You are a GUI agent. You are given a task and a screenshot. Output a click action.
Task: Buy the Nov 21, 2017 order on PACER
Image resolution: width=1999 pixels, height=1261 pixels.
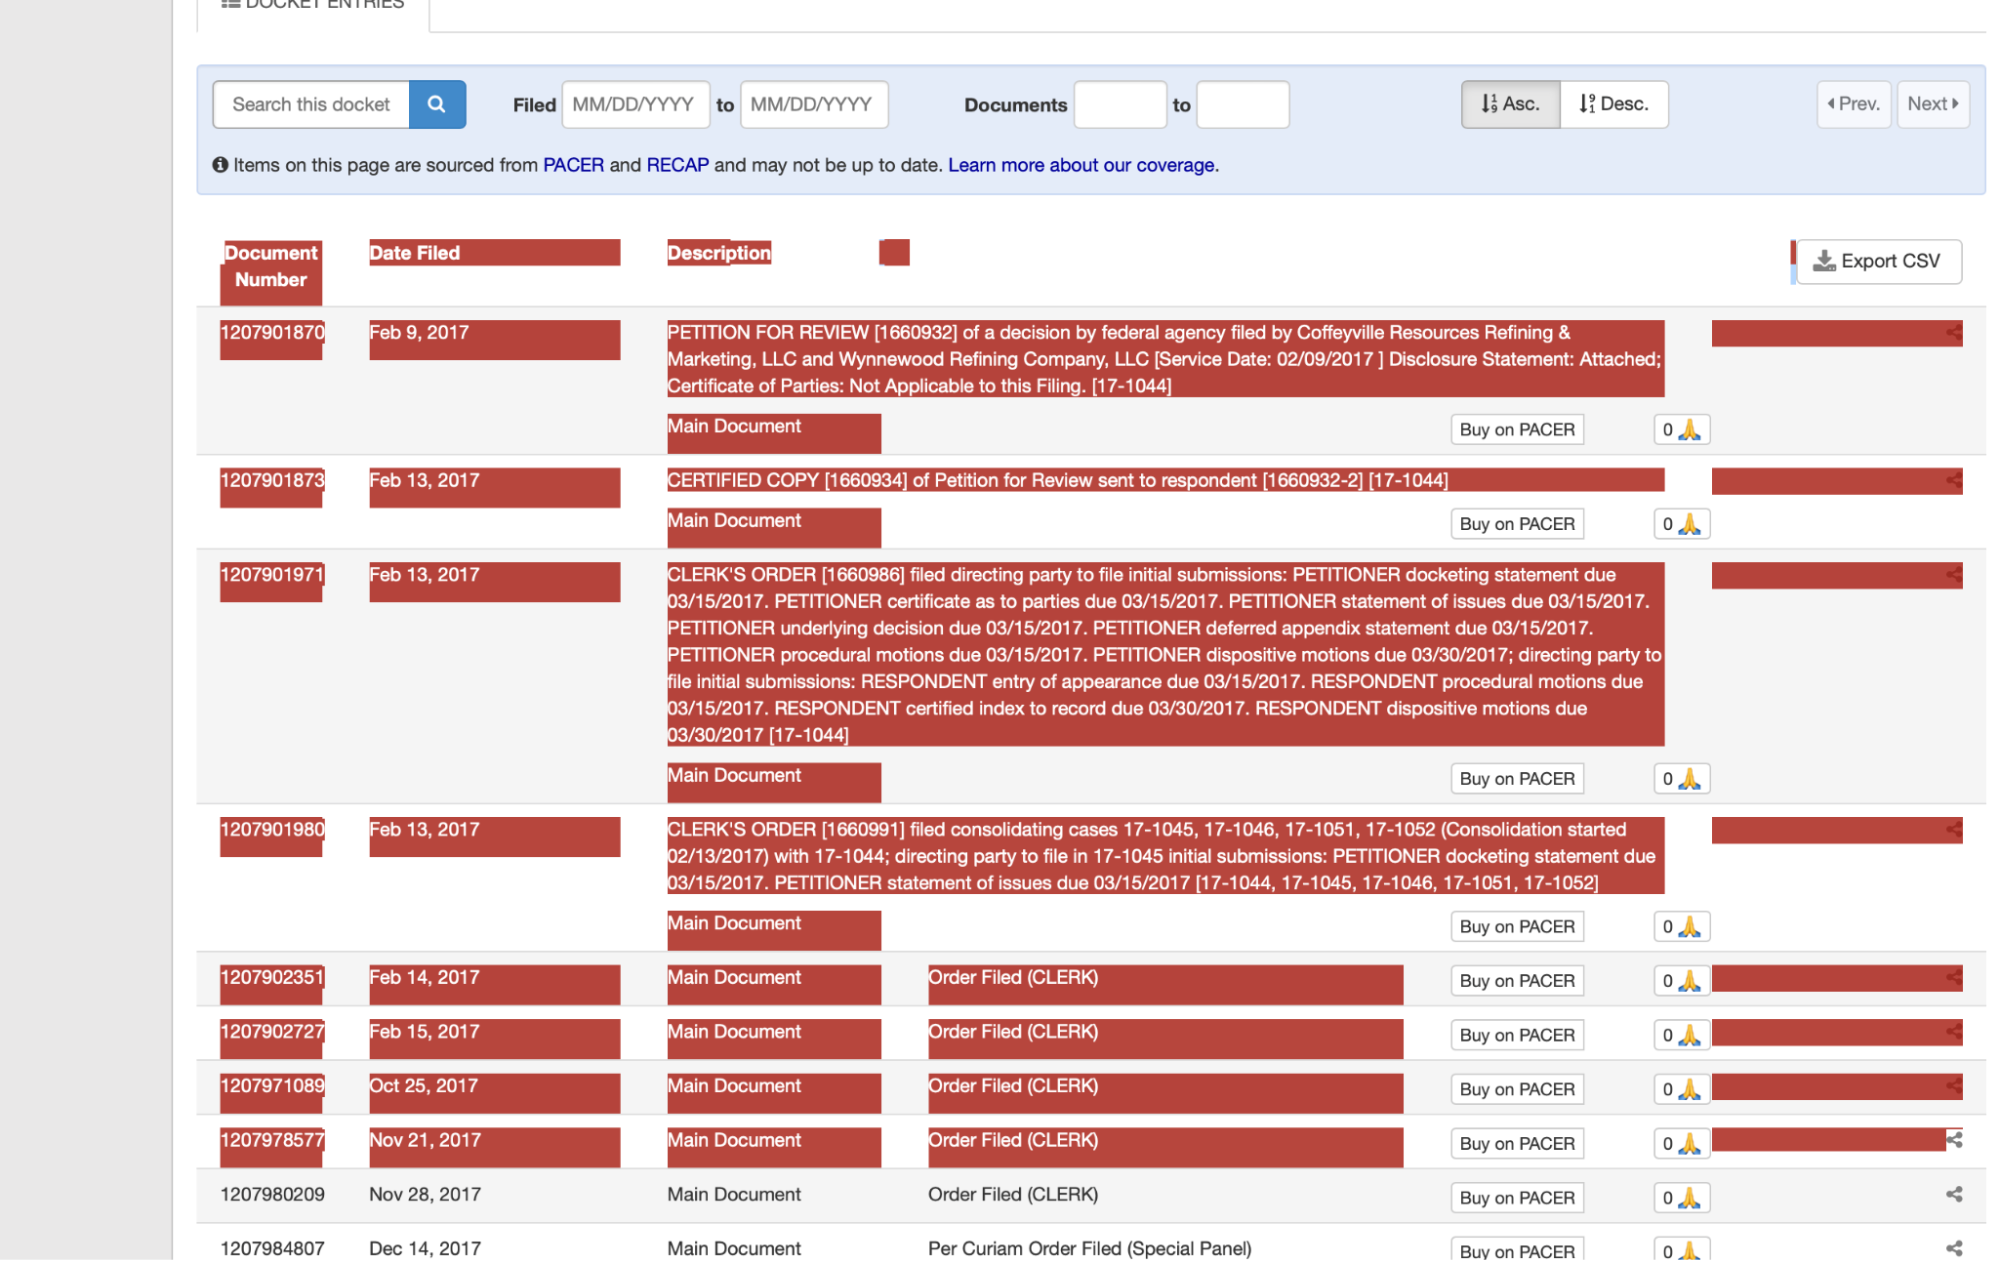1516,1143
